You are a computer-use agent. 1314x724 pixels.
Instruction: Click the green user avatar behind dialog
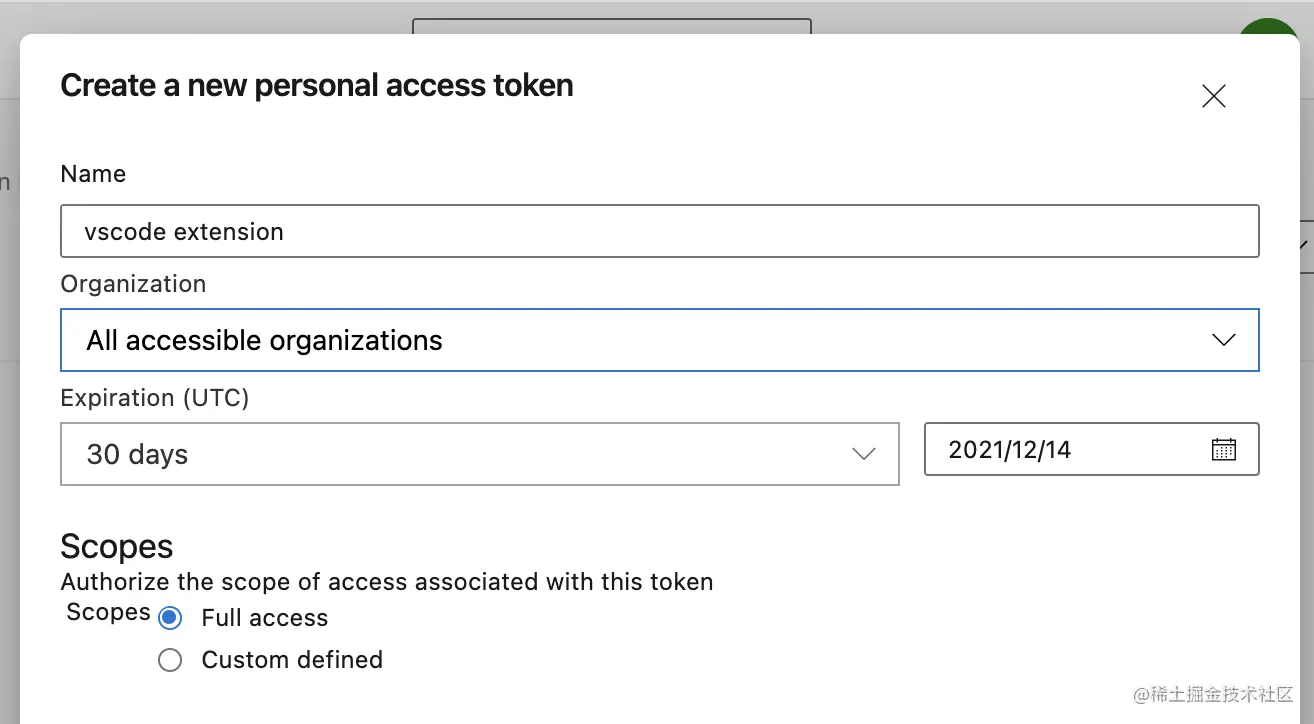click(1268, 27)
